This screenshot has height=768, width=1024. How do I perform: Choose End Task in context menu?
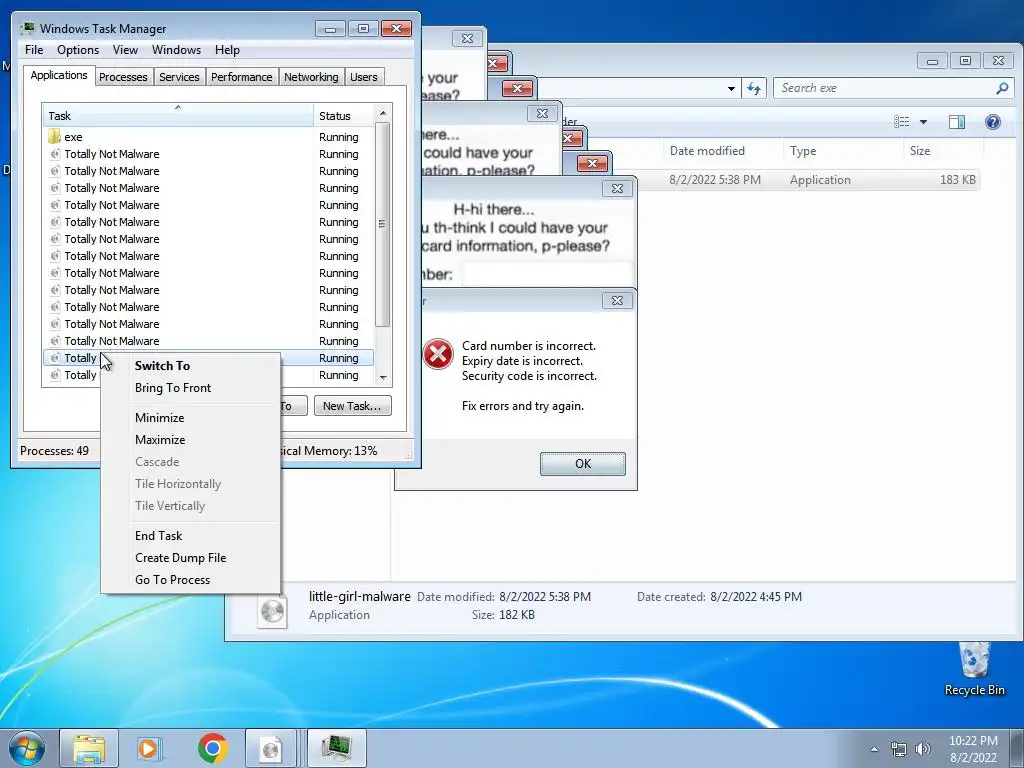(x=191, y=536)
